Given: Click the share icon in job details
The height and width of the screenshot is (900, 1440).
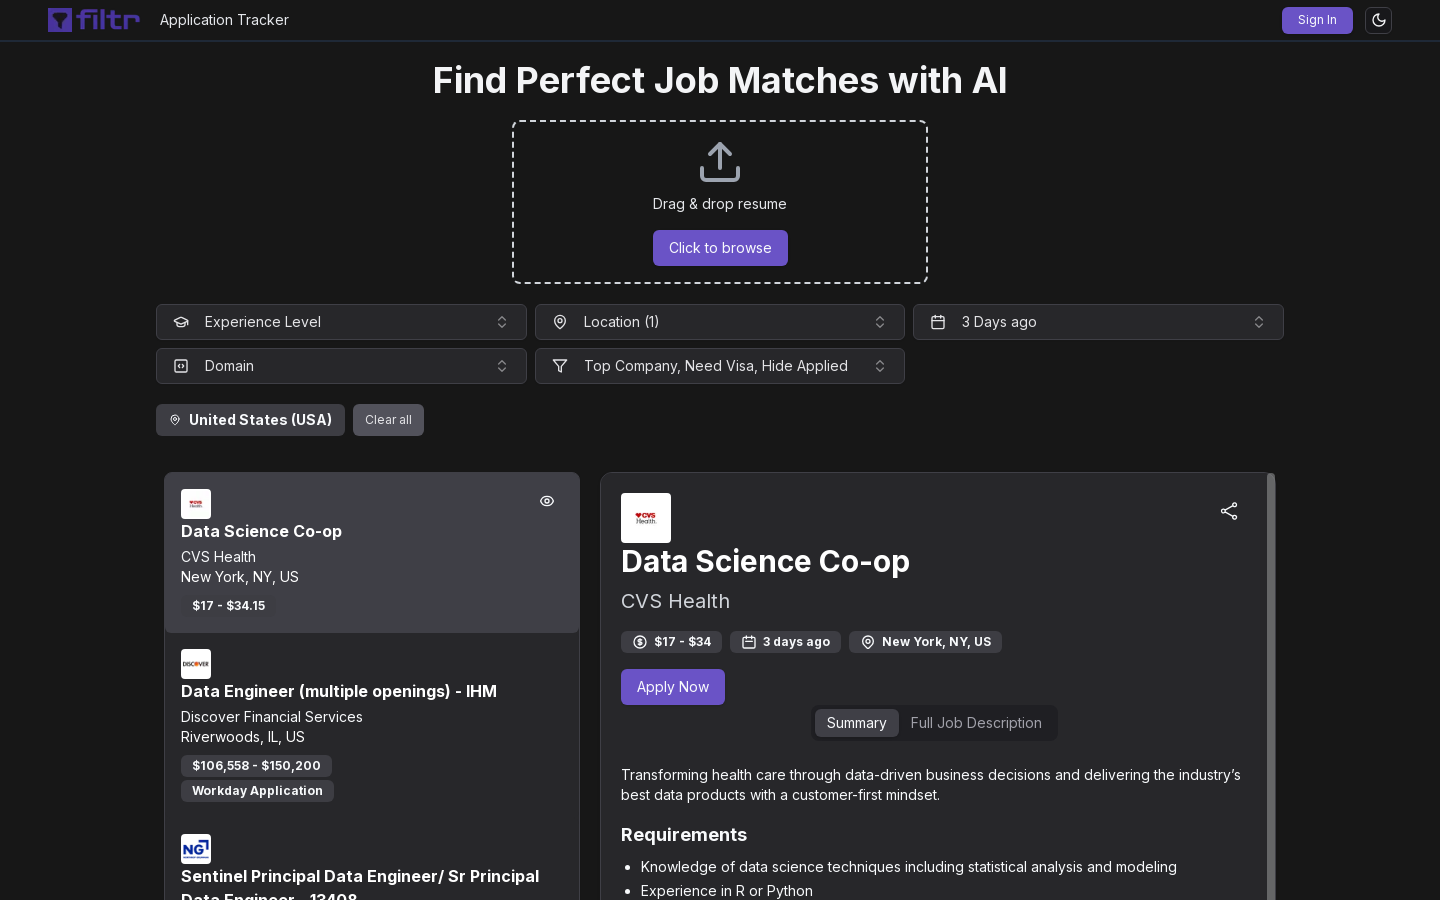Looking at the screenshot, I should pyautogui.click(x=1229, y=511).
